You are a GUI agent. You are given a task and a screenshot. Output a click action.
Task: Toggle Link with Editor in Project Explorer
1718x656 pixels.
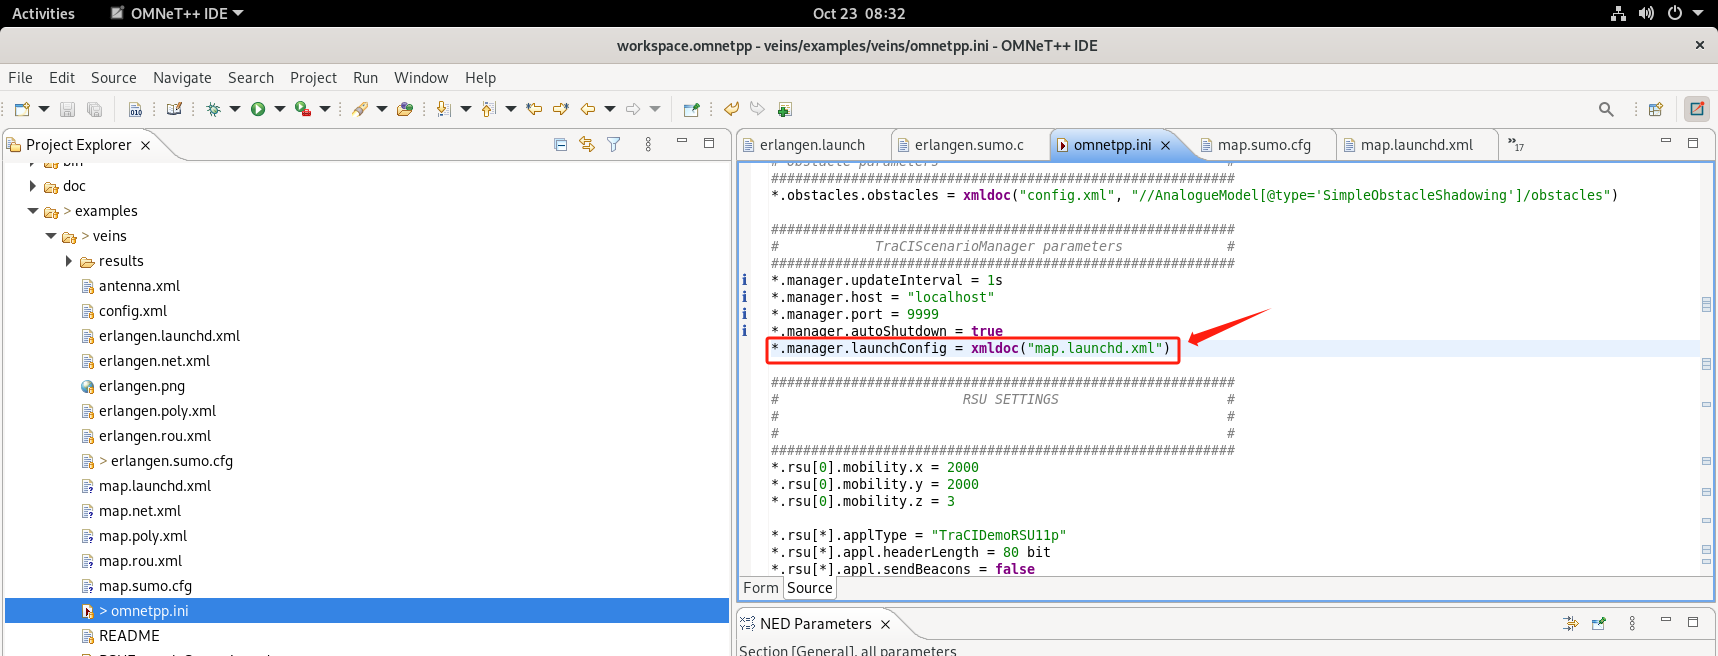[x=587, y=144]
